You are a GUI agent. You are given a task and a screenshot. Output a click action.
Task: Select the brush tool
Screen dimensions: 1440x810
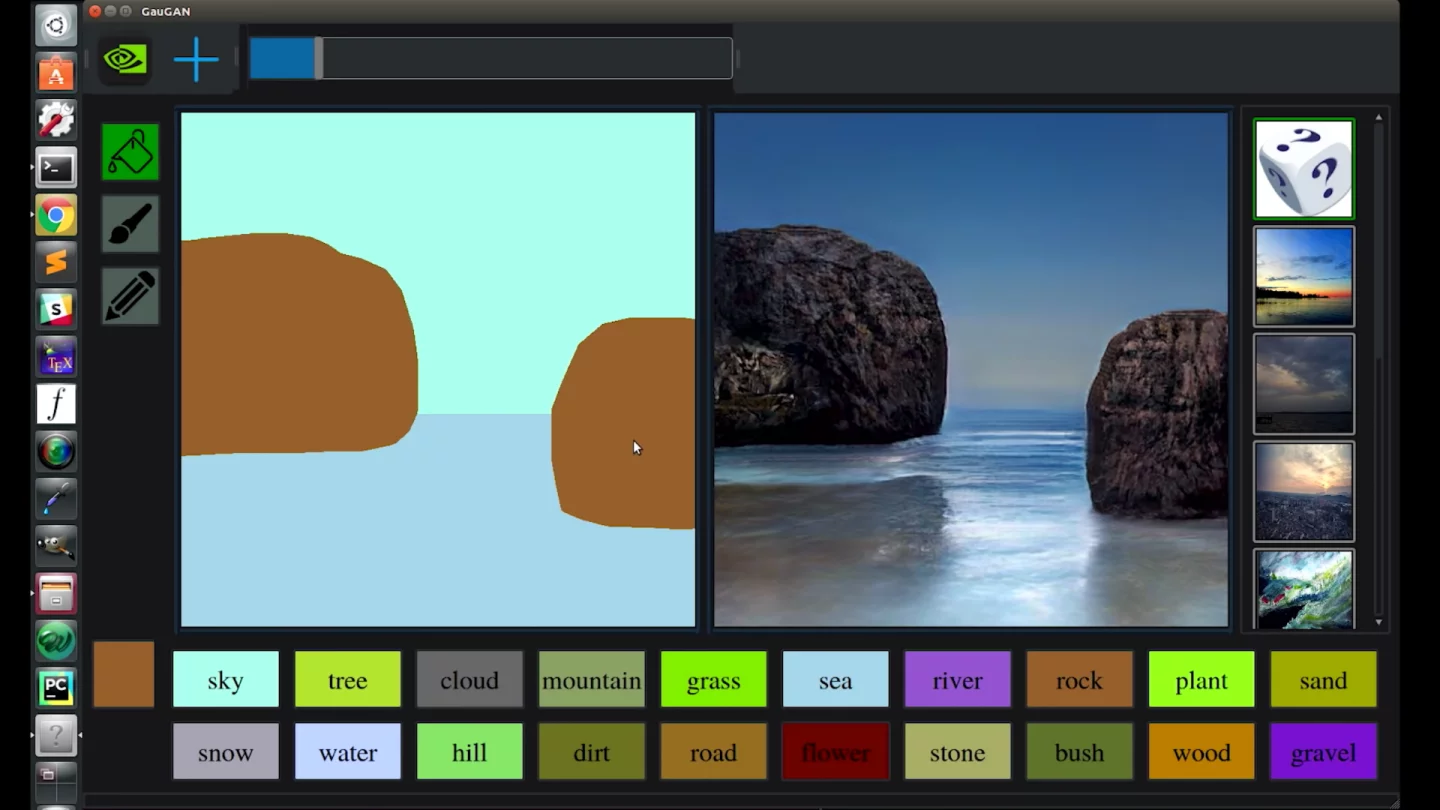[x=130, y=224]
